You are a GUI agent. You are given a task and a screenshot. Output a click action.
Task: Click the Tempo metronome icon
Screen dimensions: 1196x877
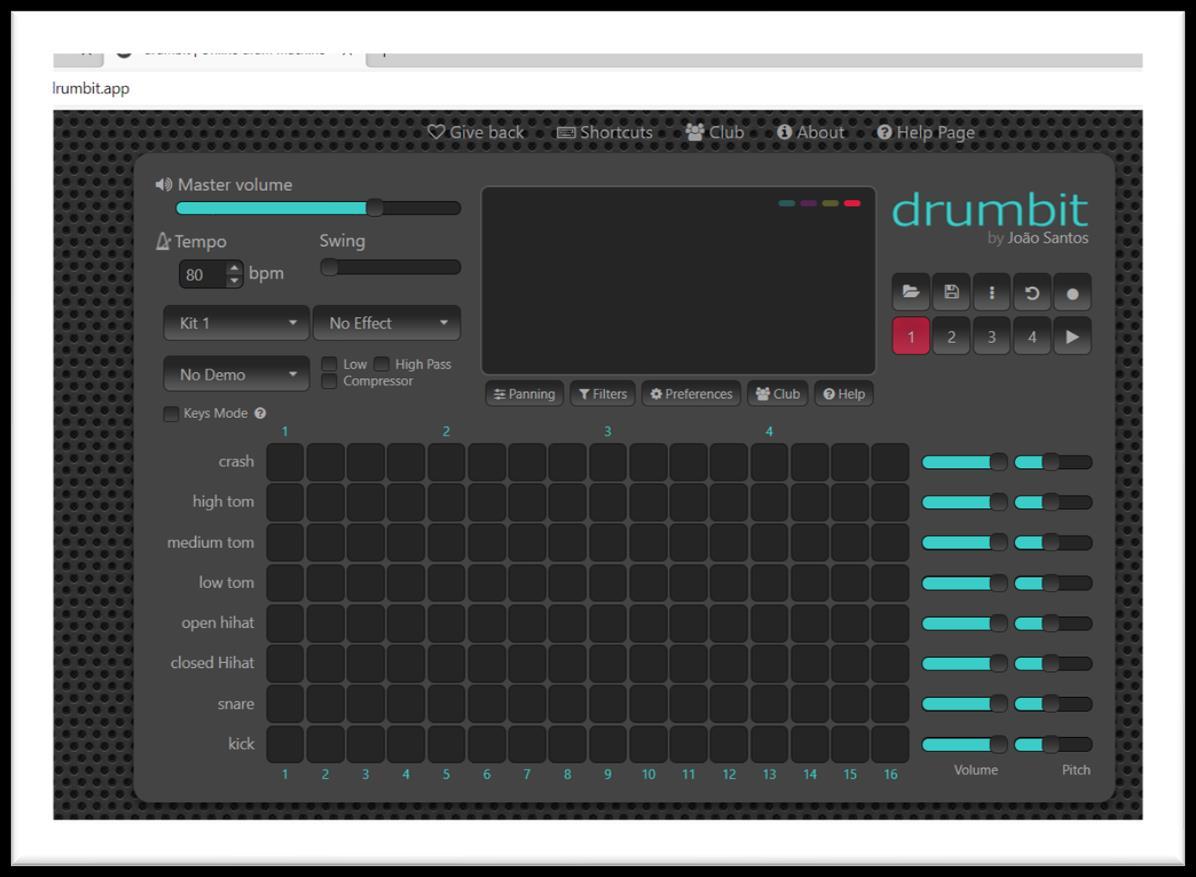click(162, 241)
